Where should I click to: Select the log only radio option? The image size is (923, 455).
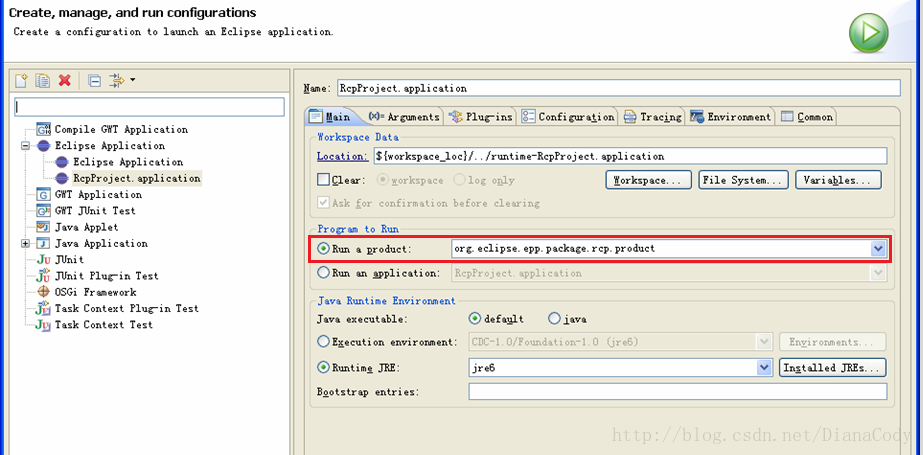click(459, 180)
